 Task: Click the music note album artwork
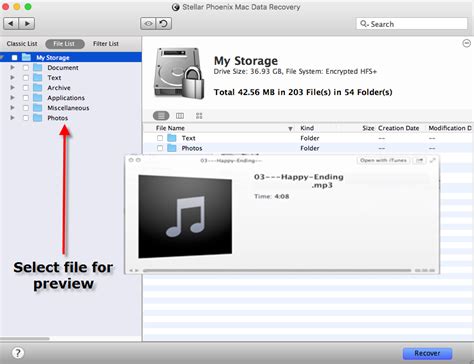pyautogui.click(x=185, y=217)
